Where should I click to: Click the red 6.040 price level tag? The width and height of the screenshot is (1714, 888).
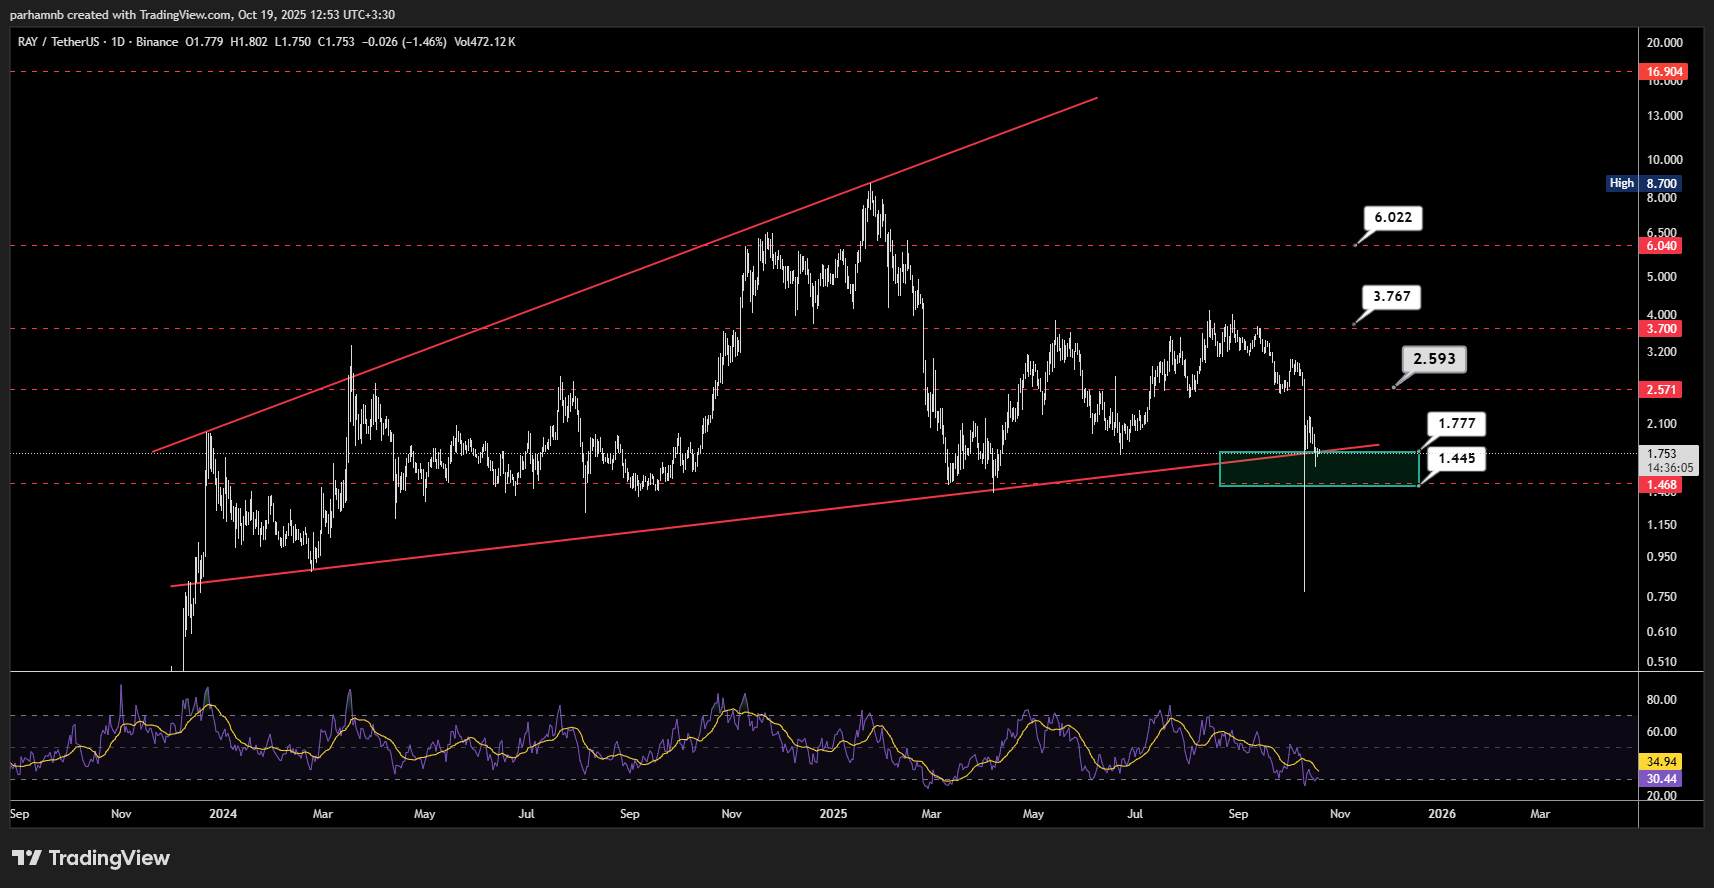[x=1661, y=246]
